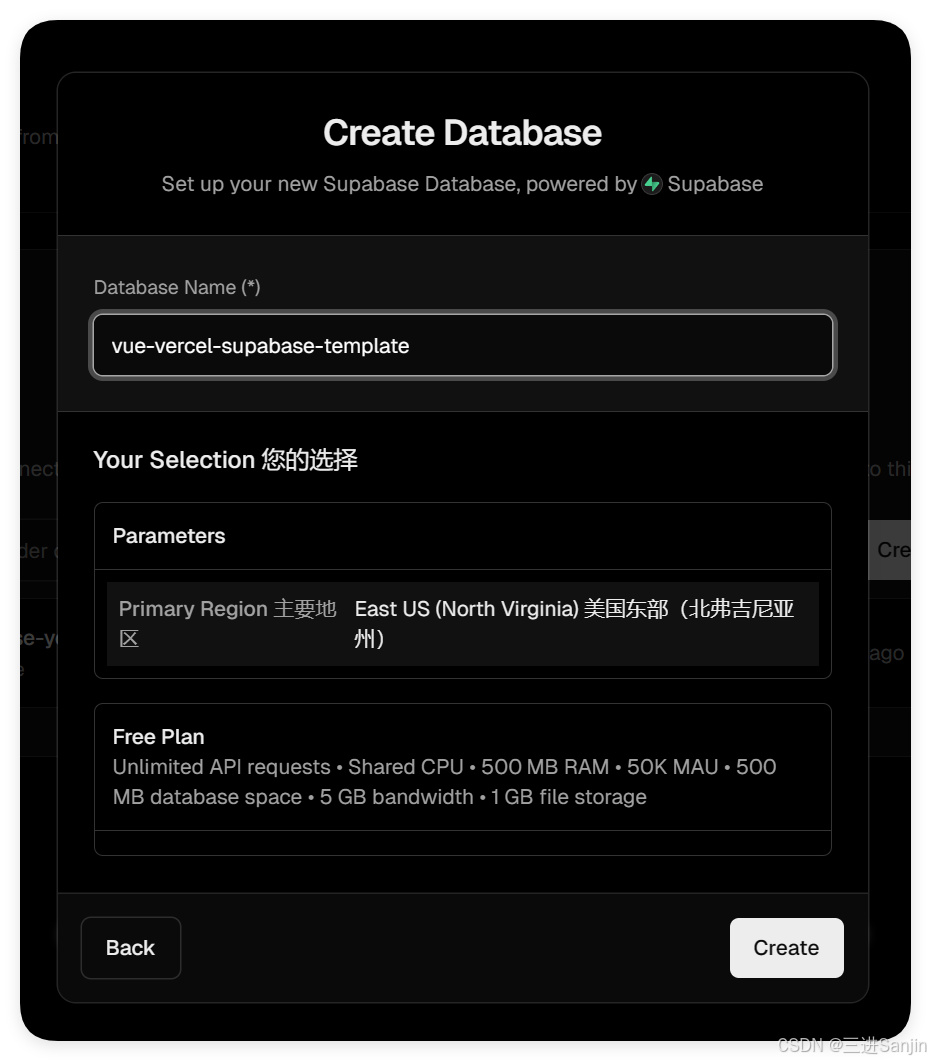Click the Free Plan title
This screenshot has height=1061, width=931.
click(158, 736)
